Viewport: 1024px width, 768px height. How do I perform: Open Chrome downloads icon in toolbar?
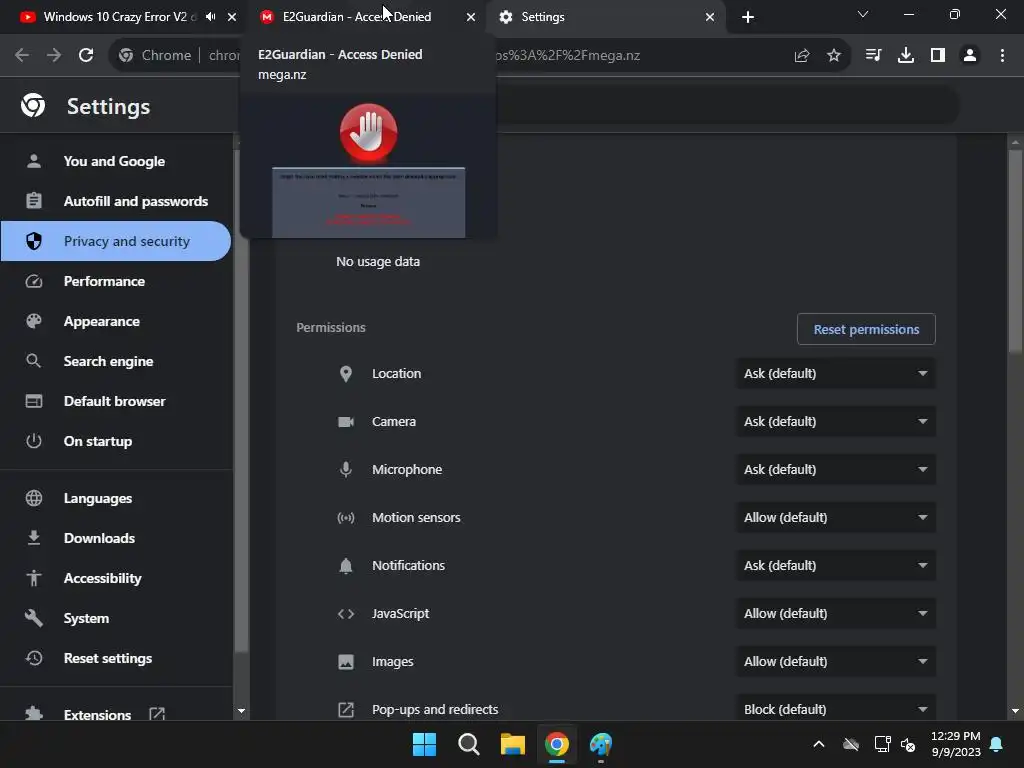(906, 56)
